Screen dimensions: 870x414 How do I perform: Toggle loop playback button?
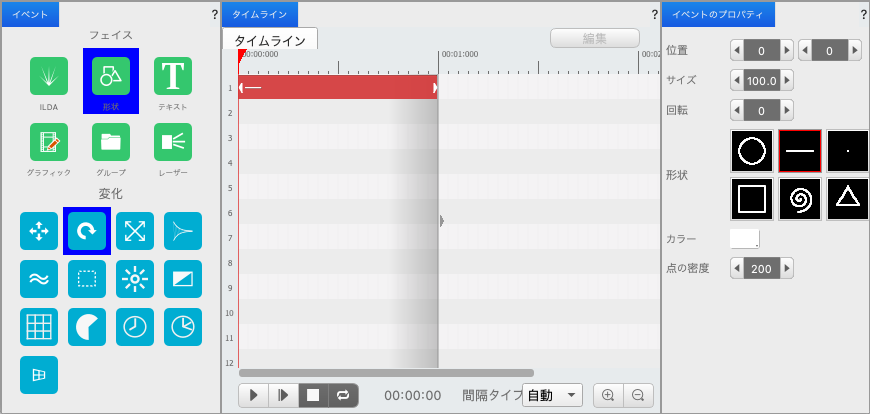tap(342, 395)
